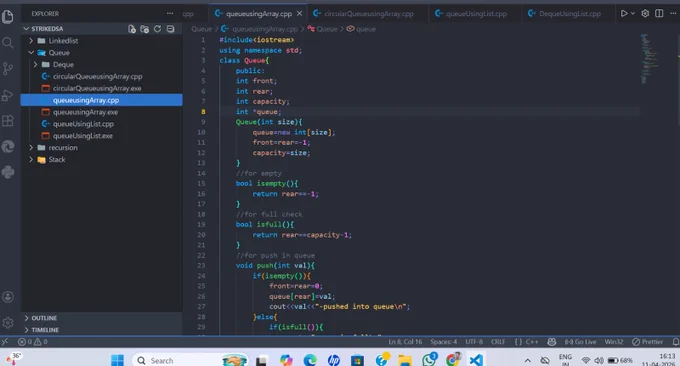Image resolution: width=680 pixels, height=366 pixels.
Task: Open File Explorer from taskbar
Action: 405,360
